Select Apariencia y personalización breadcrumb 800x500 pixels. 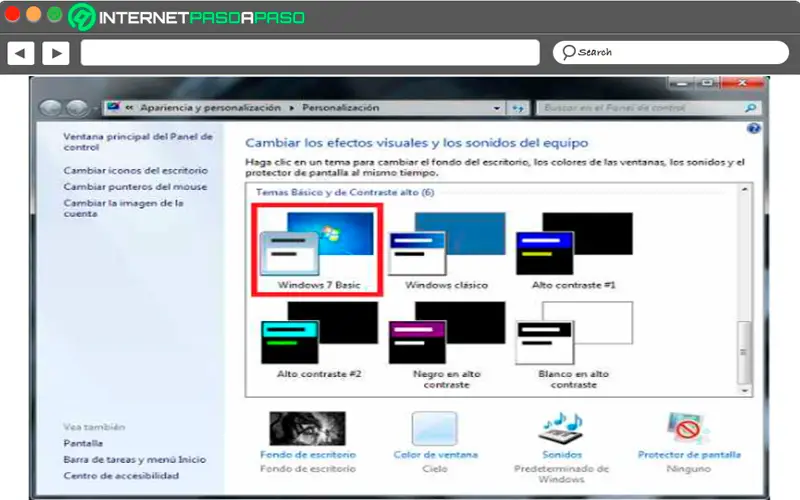click(211, 108)
